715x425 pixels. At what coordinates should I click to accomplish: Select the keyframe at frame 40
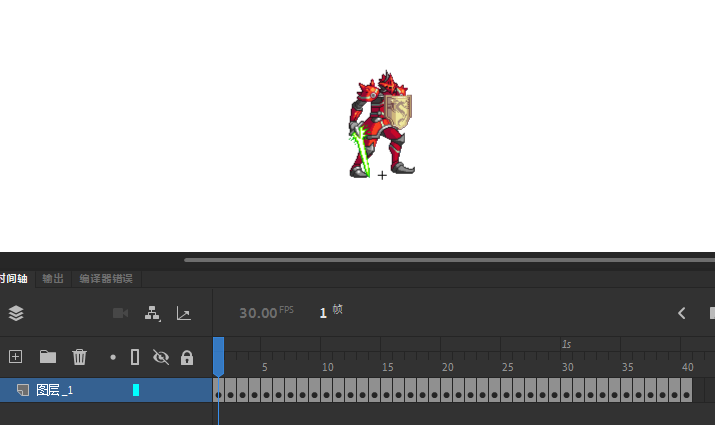(686, 390)
